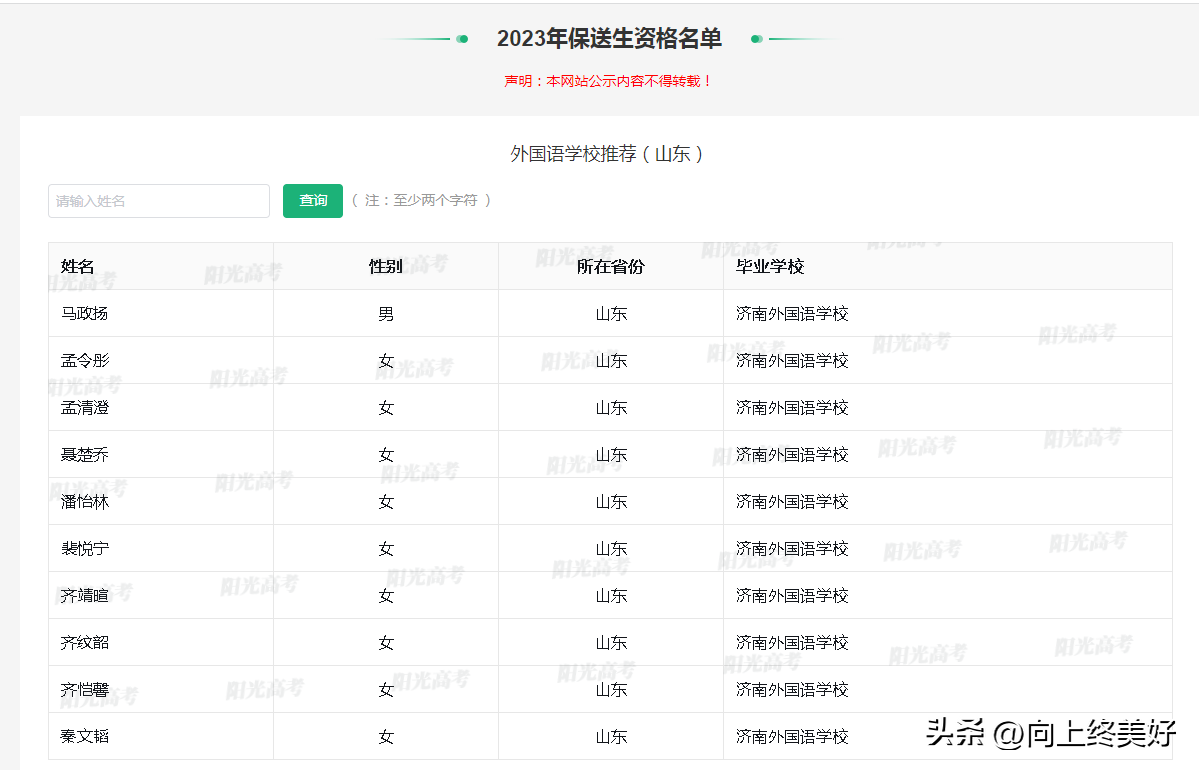The width and height of the screenshot is (1199, 770).
Task: Click the 2023年保送生资格名单 page title
Action: (x=609, y=39)
